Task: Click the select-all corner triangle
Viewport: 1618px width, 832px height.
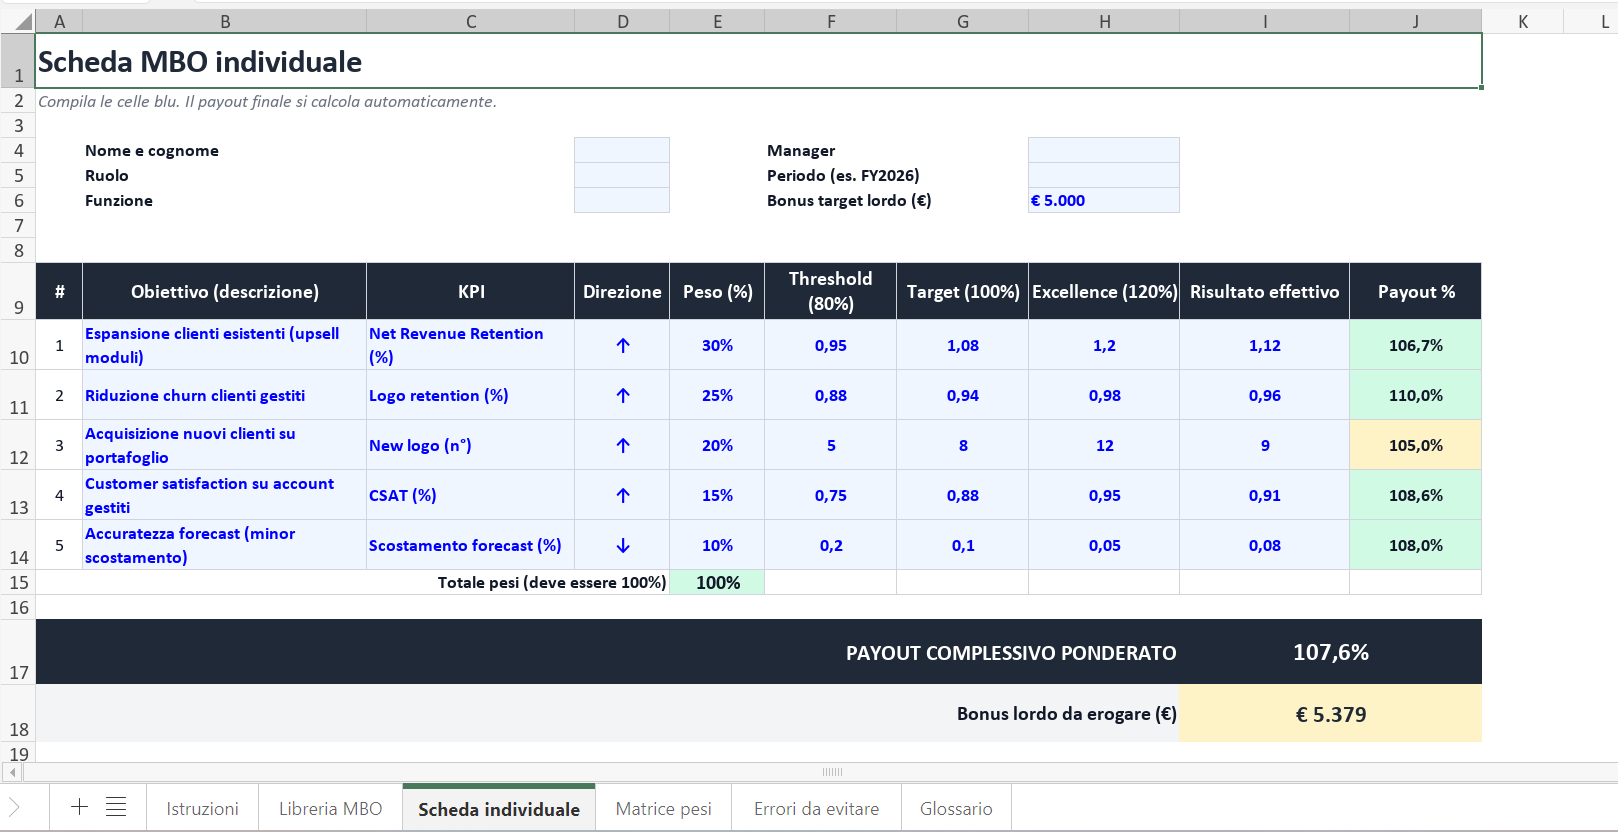Action: pyautogui.click(x=24, y=22)
